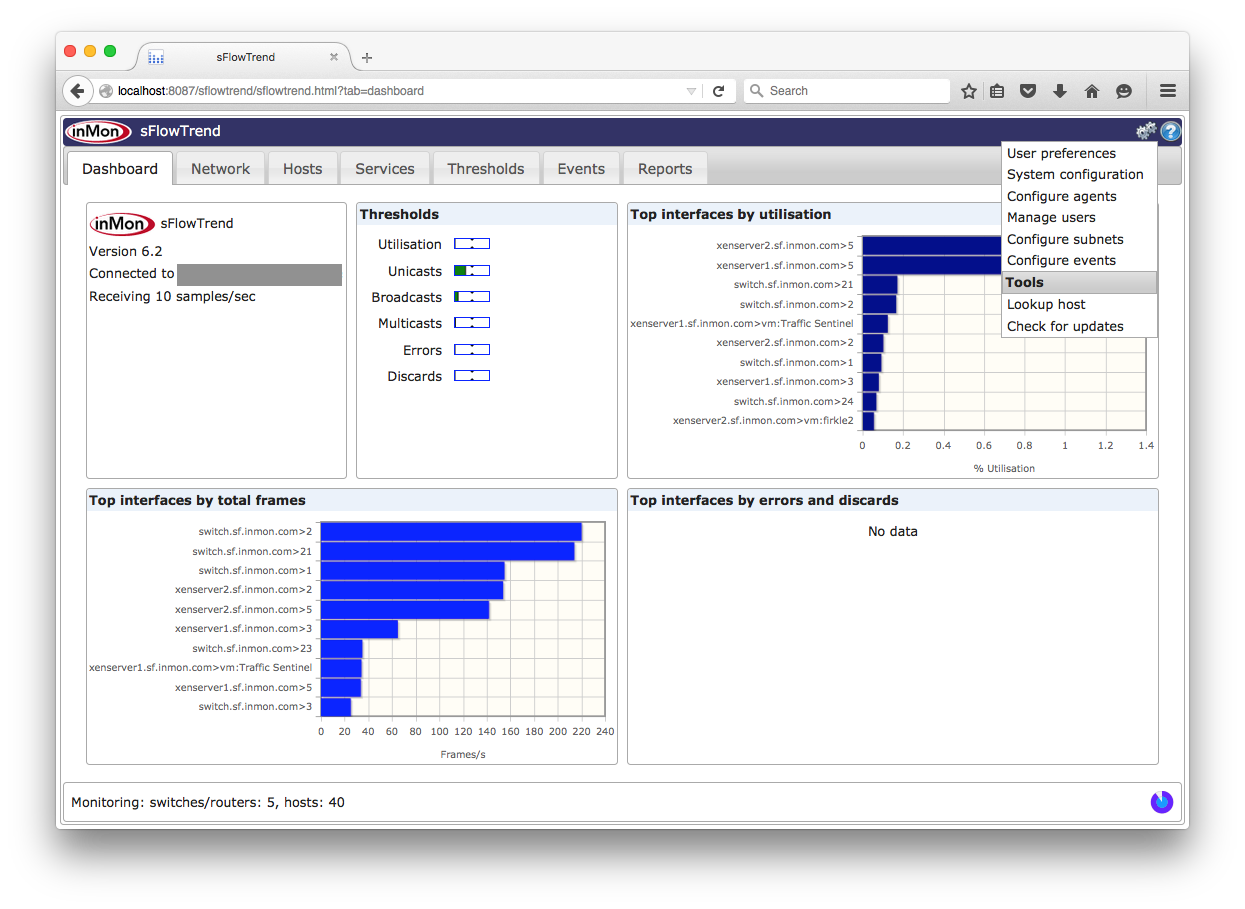Click the switch.sf.inmon.com>21 frames bar
Image resolution: width=1245 pixels, height=909 pixels.
[x=448, y=551]
